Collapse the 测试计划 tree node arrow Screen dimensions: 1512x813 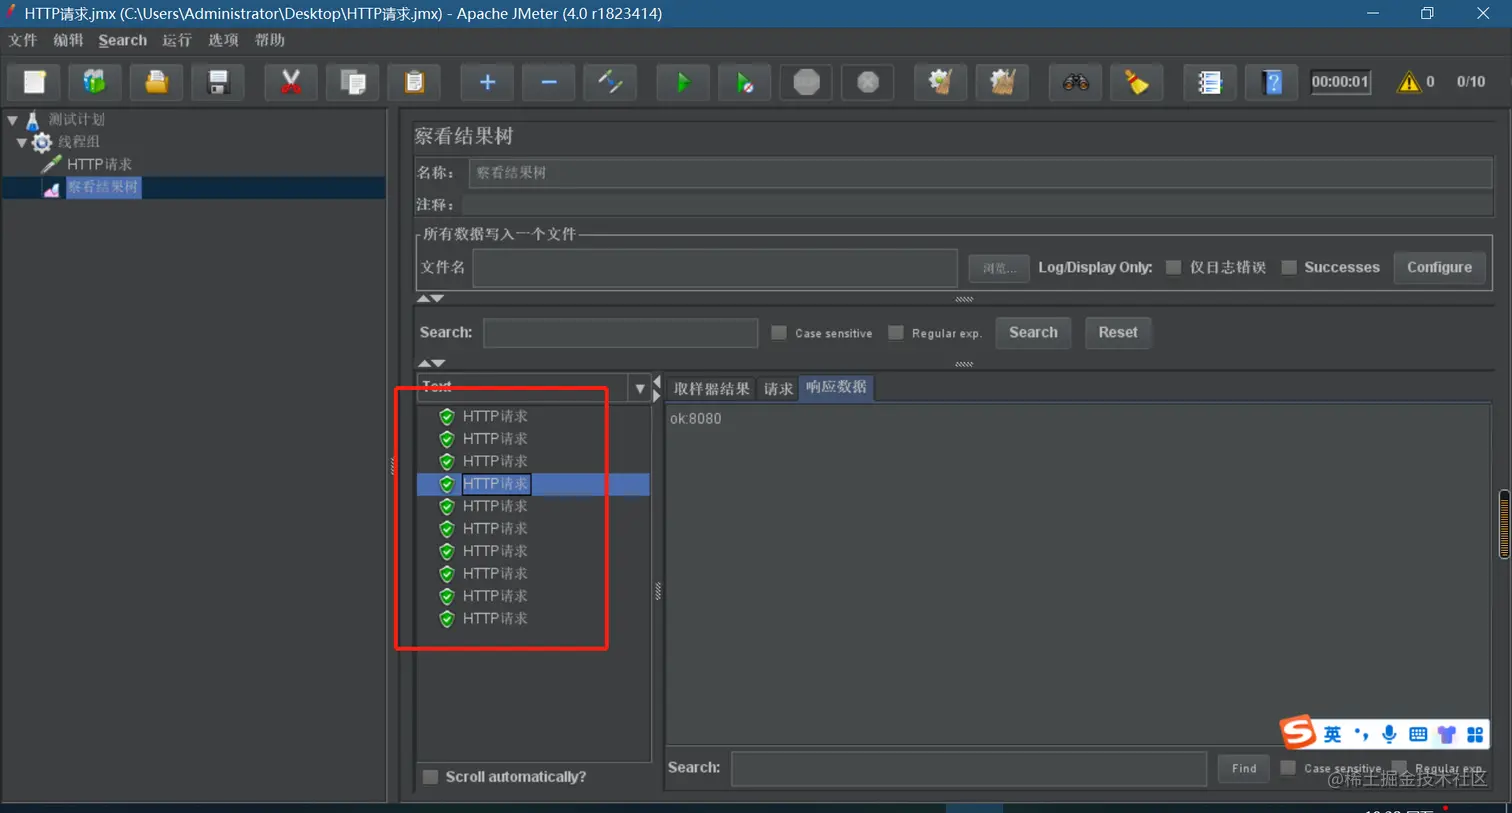point(13,120)
